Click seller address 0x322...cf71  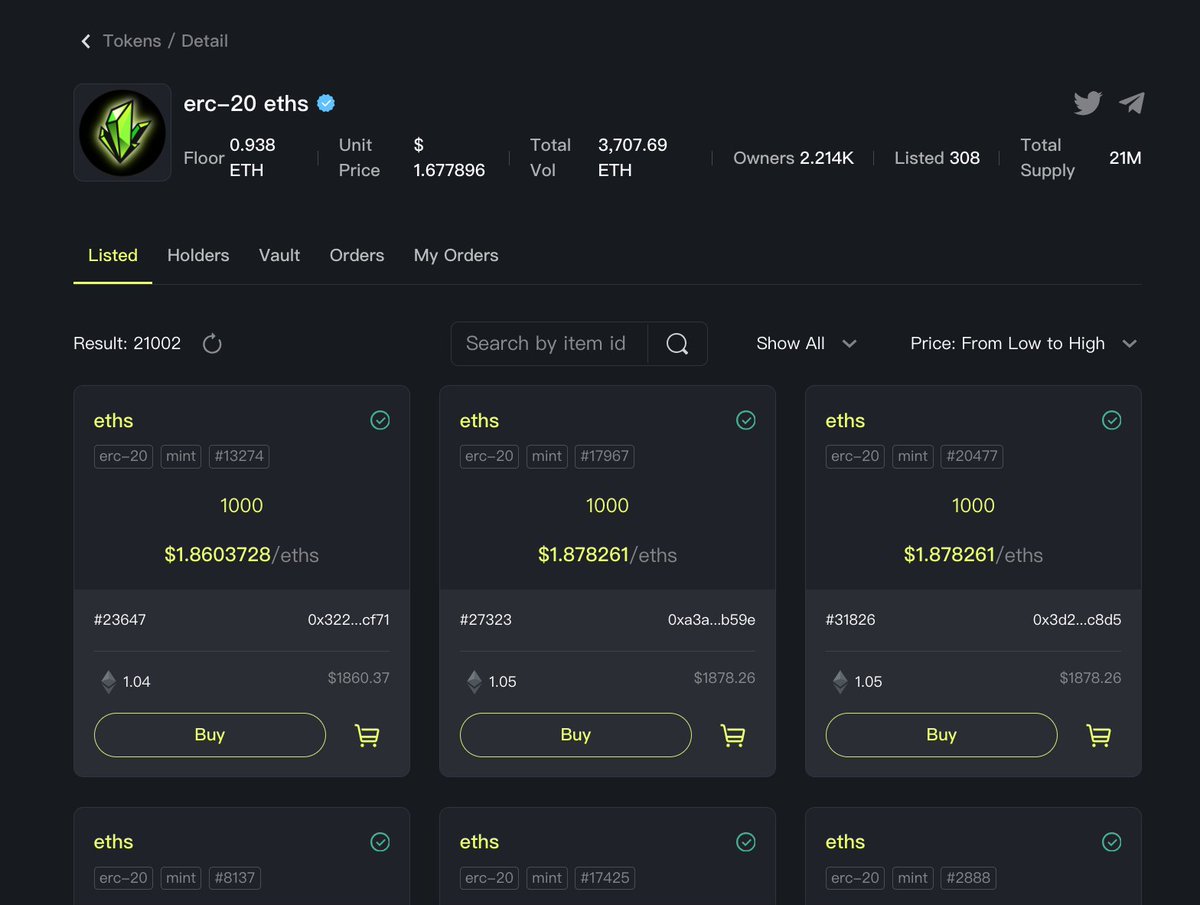tap(349, 620)
